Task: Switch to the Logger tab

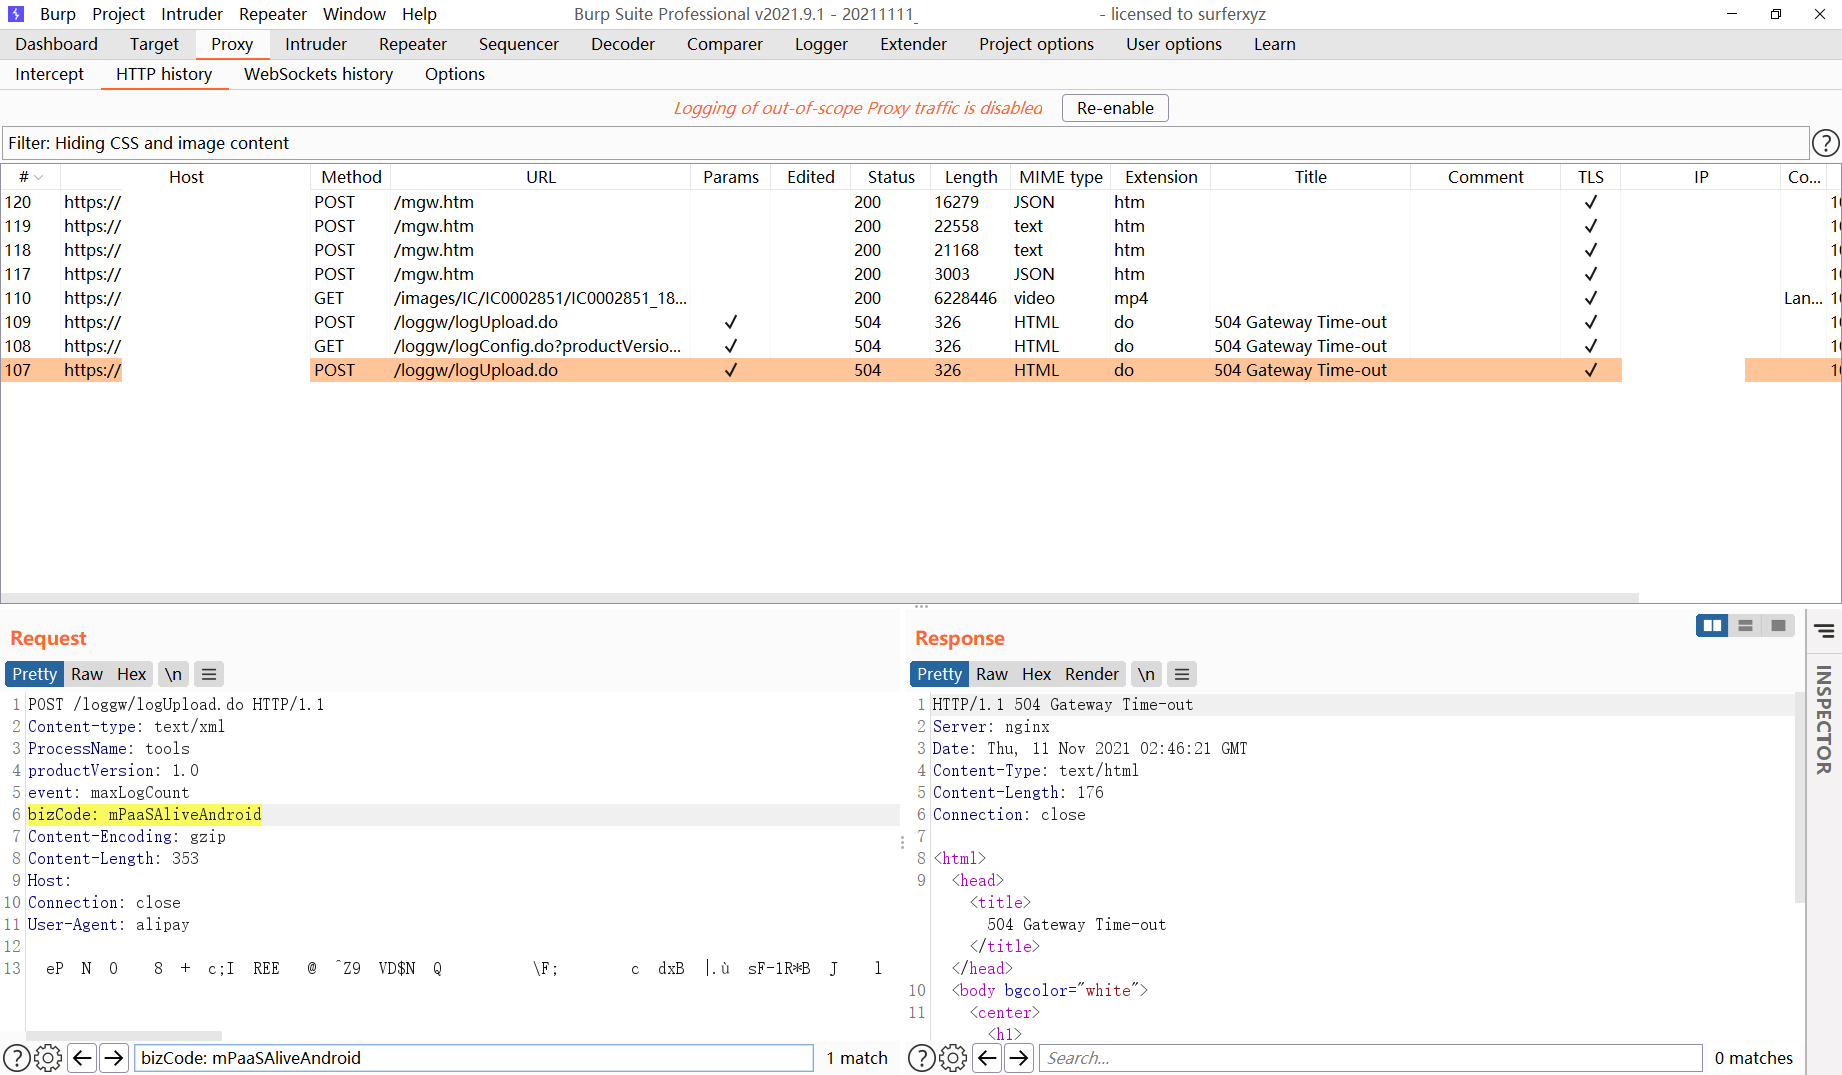Action: coord(821,44)
